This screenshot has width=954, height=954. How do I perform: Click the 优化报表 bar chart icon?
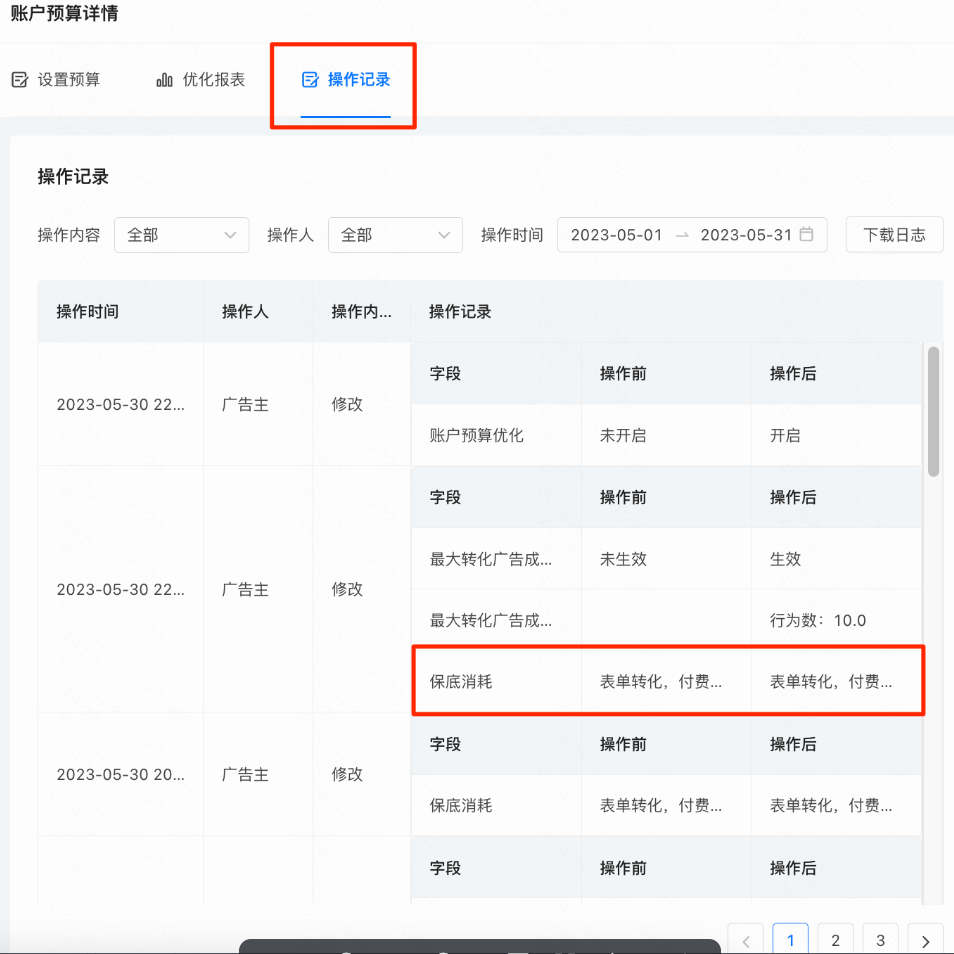tap(164, 80)
